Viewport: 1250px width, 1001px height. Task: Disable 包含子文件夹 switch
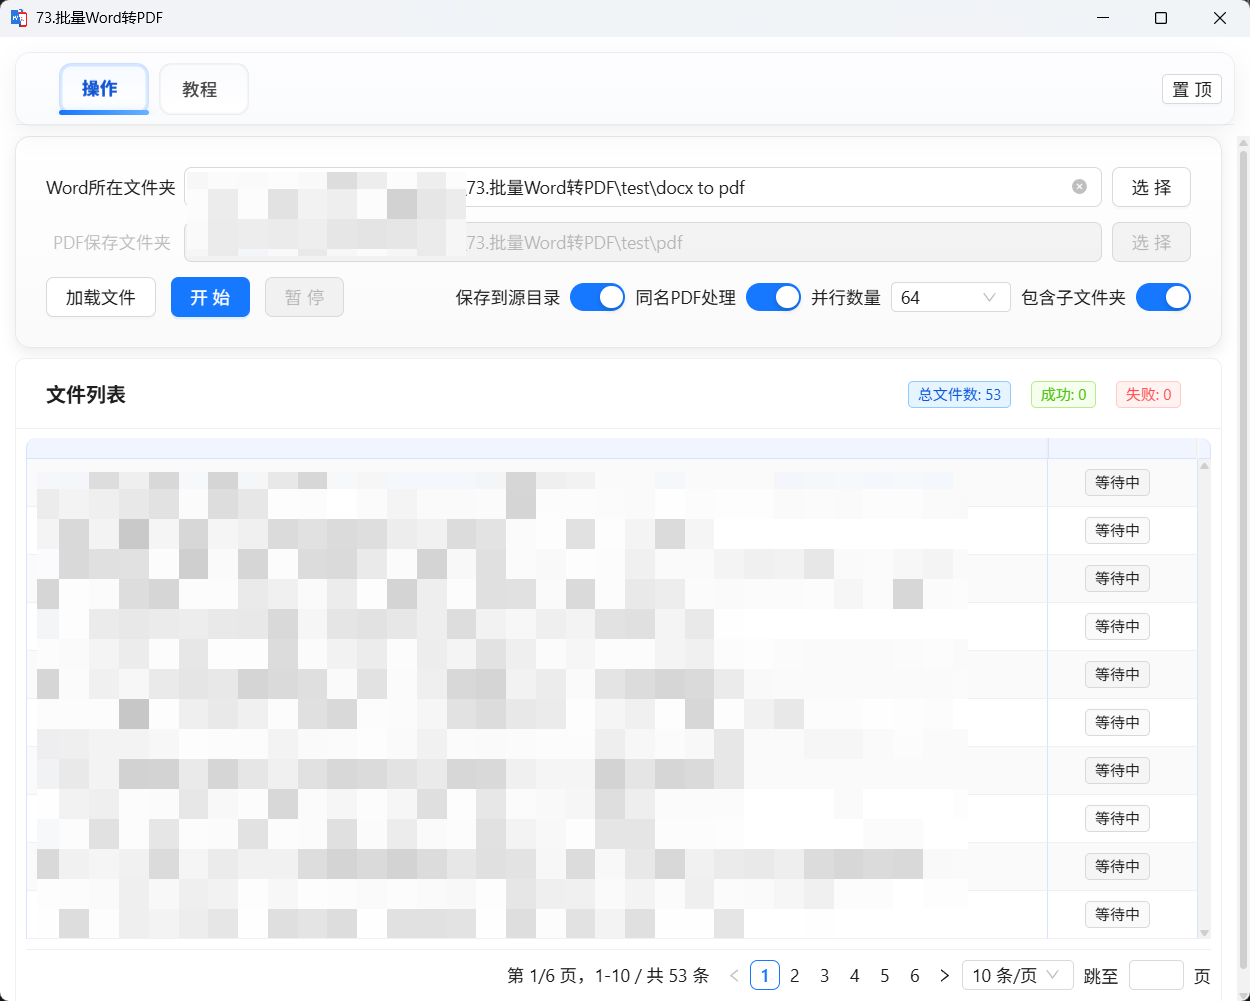1163,297
